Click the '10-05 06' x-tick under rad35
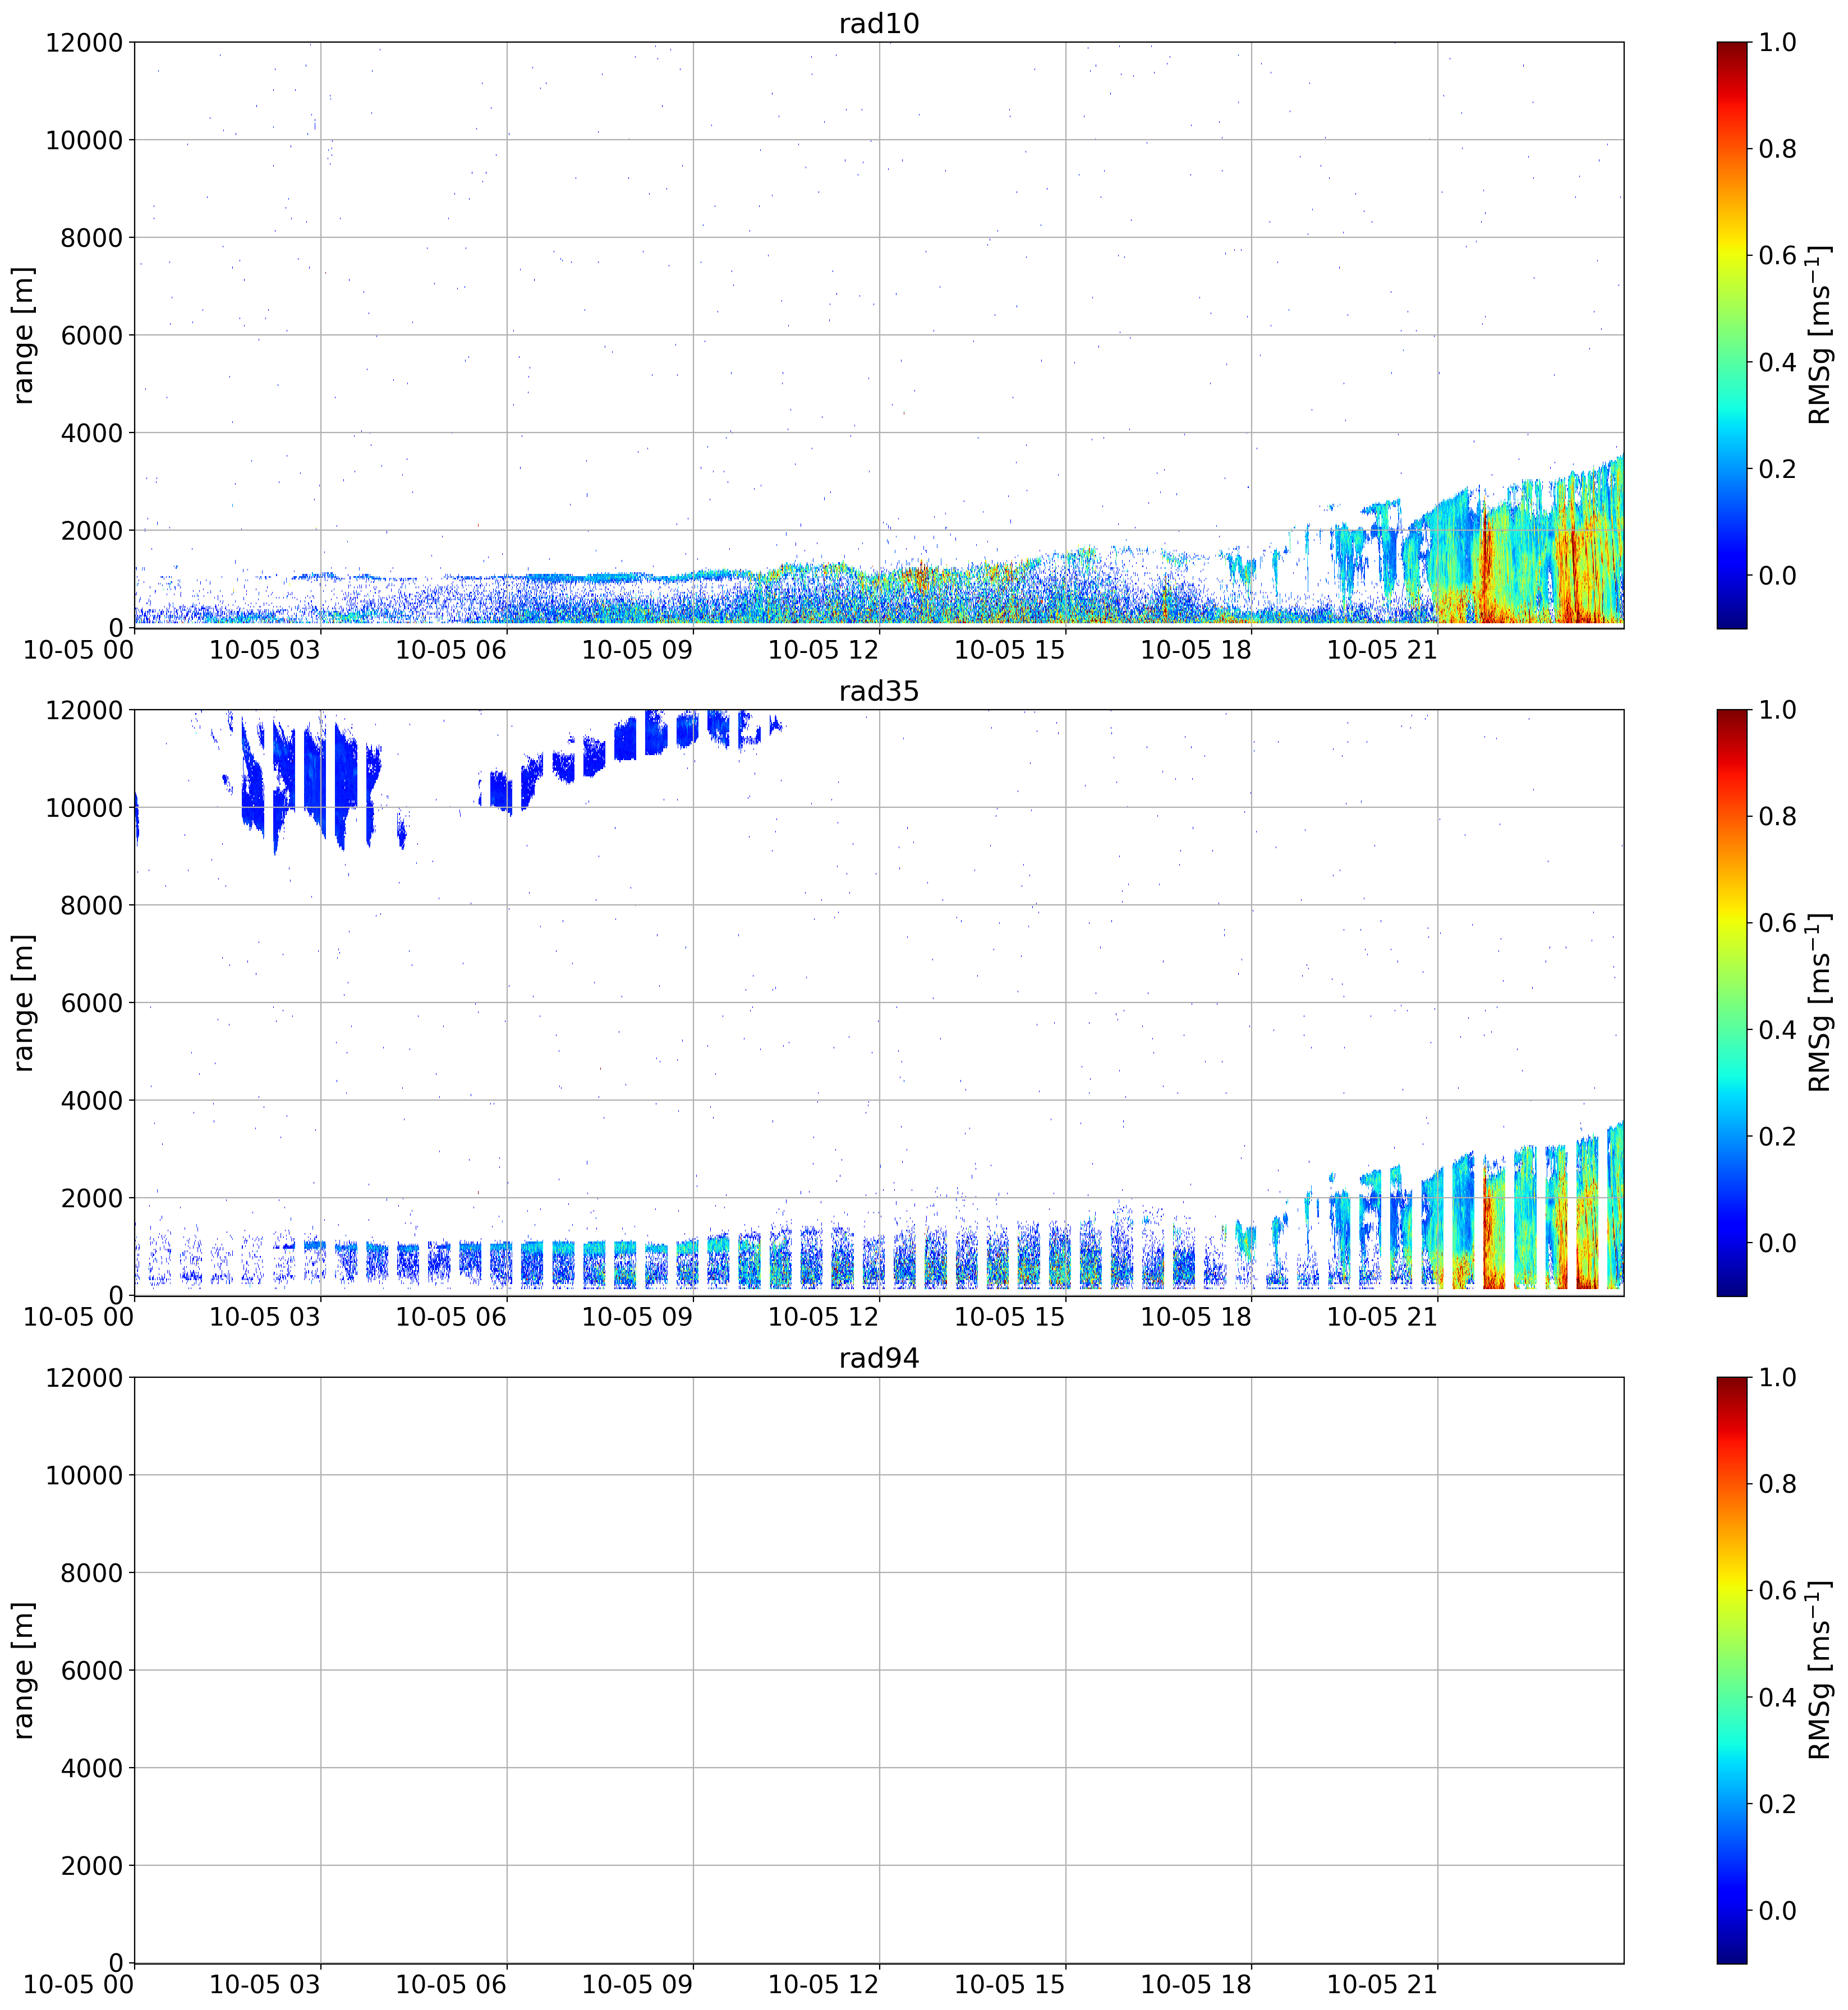 [451, 1317]
